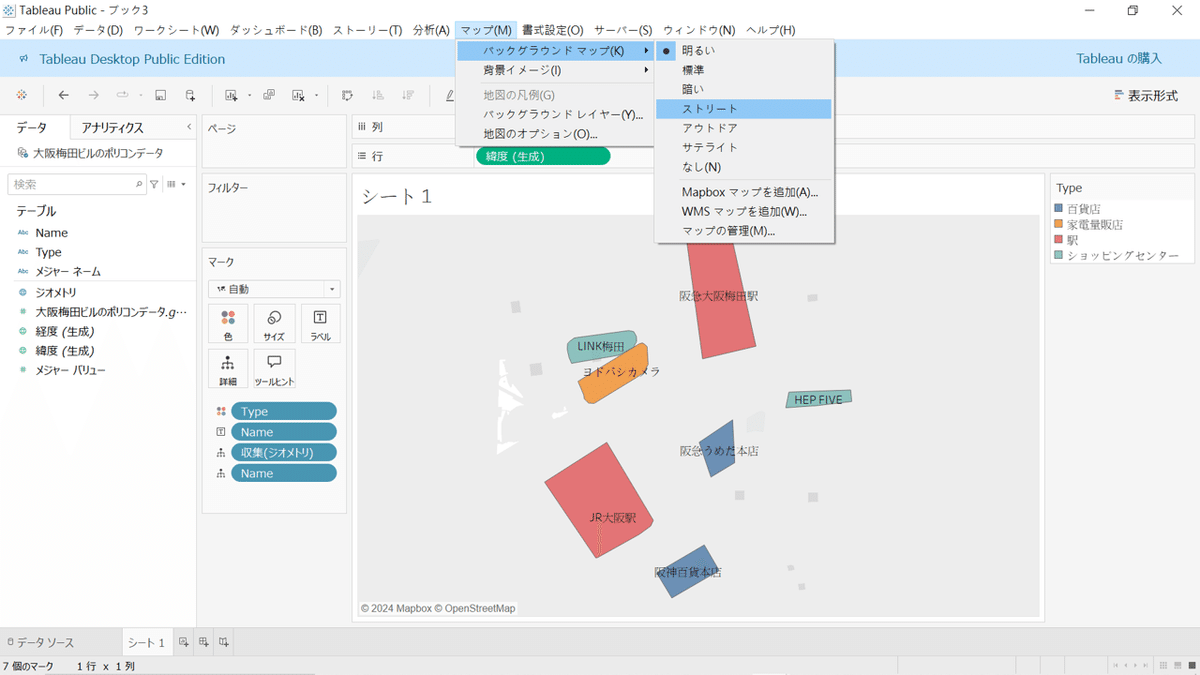This screenshot has height=675, width=1200.
Task: Open the dropdown arrow beside Clear sheet
Action: click(316, 96)
